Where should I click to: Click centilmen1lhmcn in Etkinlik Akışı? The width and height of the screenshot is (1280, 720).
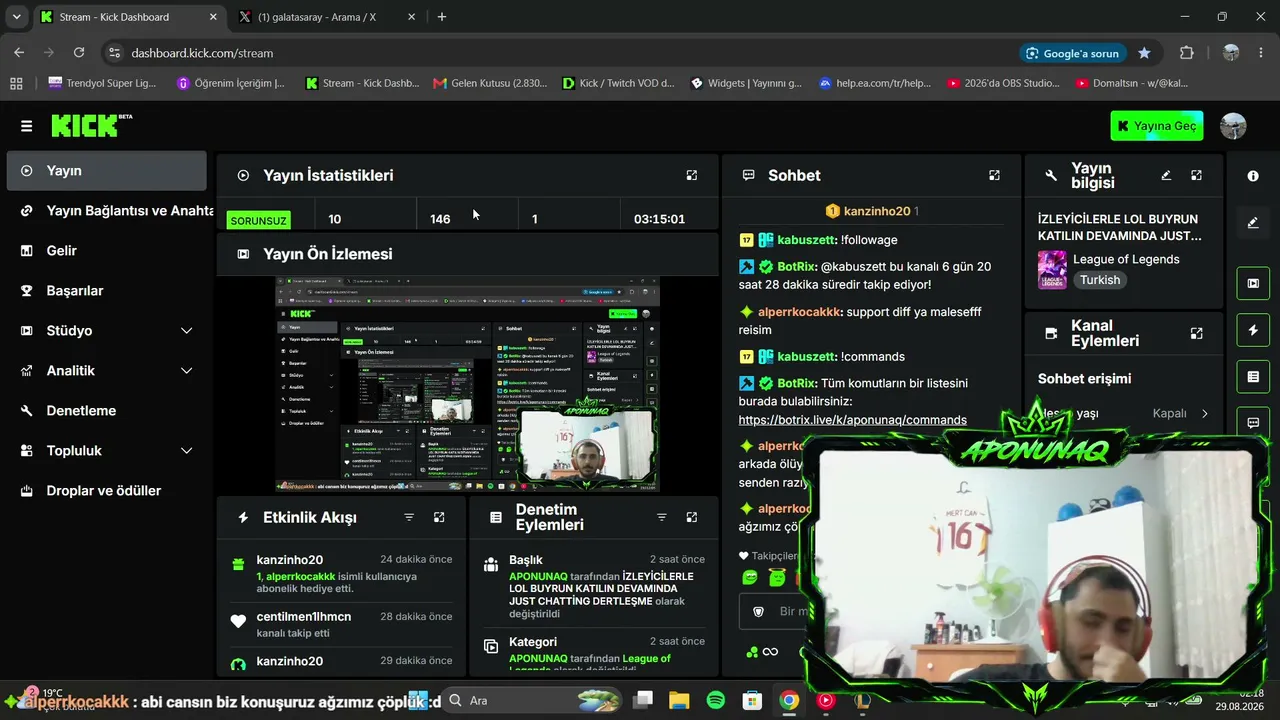(304, 617)
